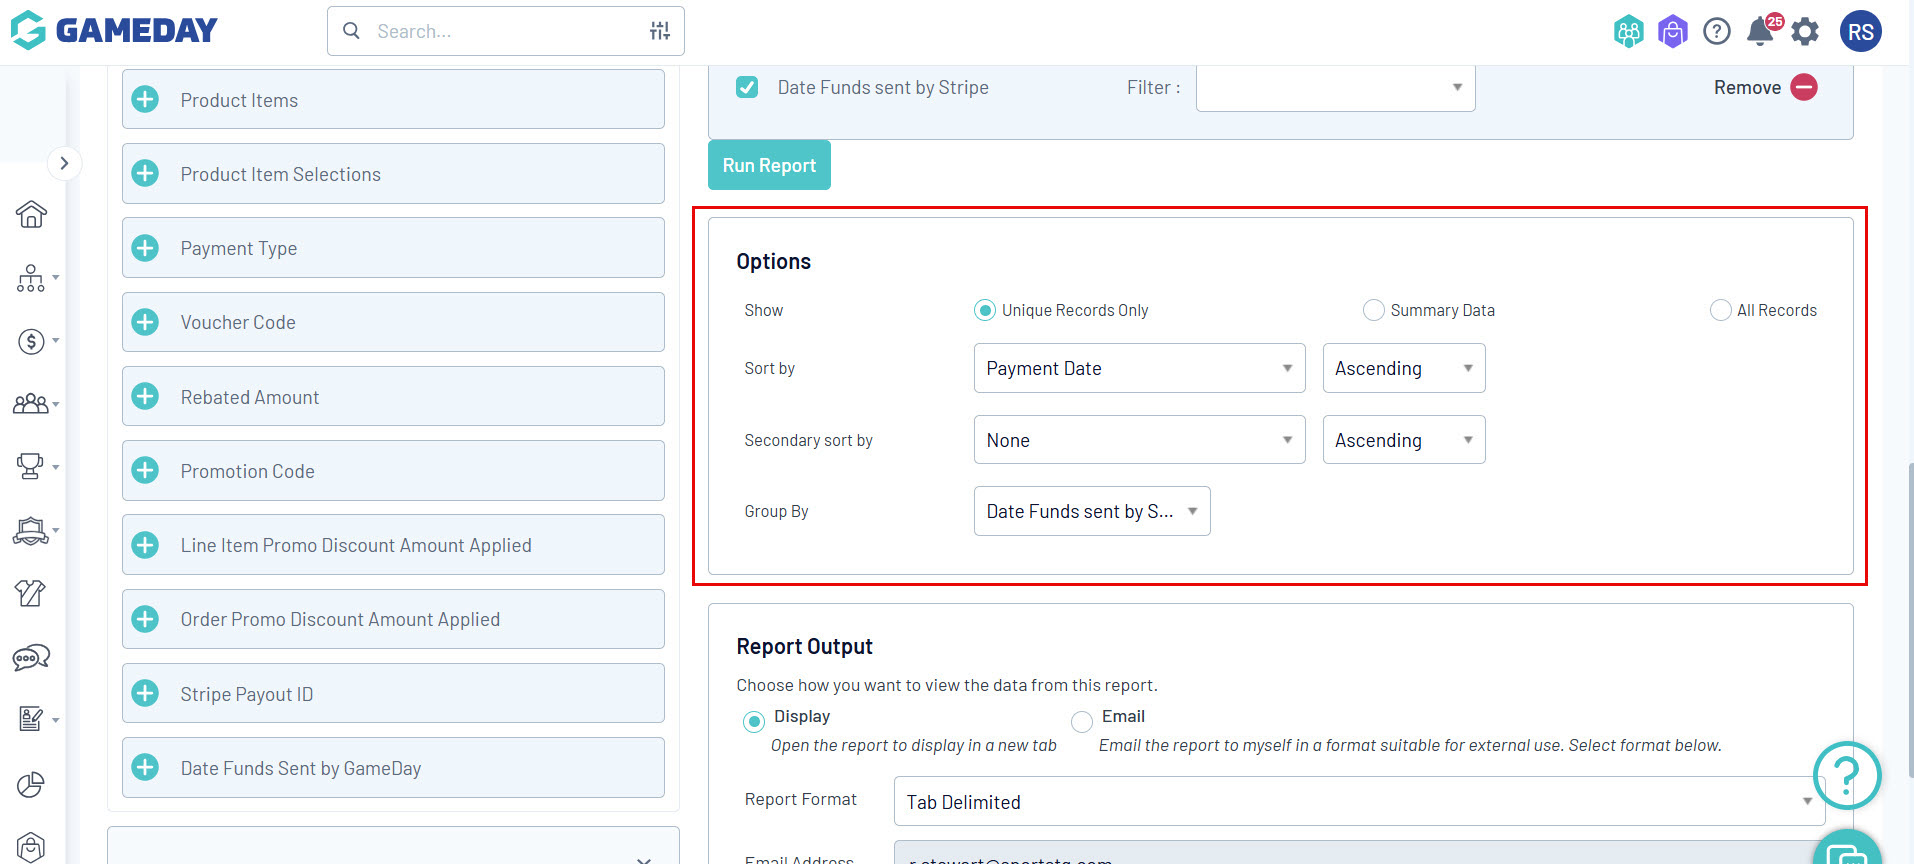Image resolution: width=1914 pixels, height=864 pixels.
Task: Open the jersey sidebar icon
Action: (x=31, y=593)
